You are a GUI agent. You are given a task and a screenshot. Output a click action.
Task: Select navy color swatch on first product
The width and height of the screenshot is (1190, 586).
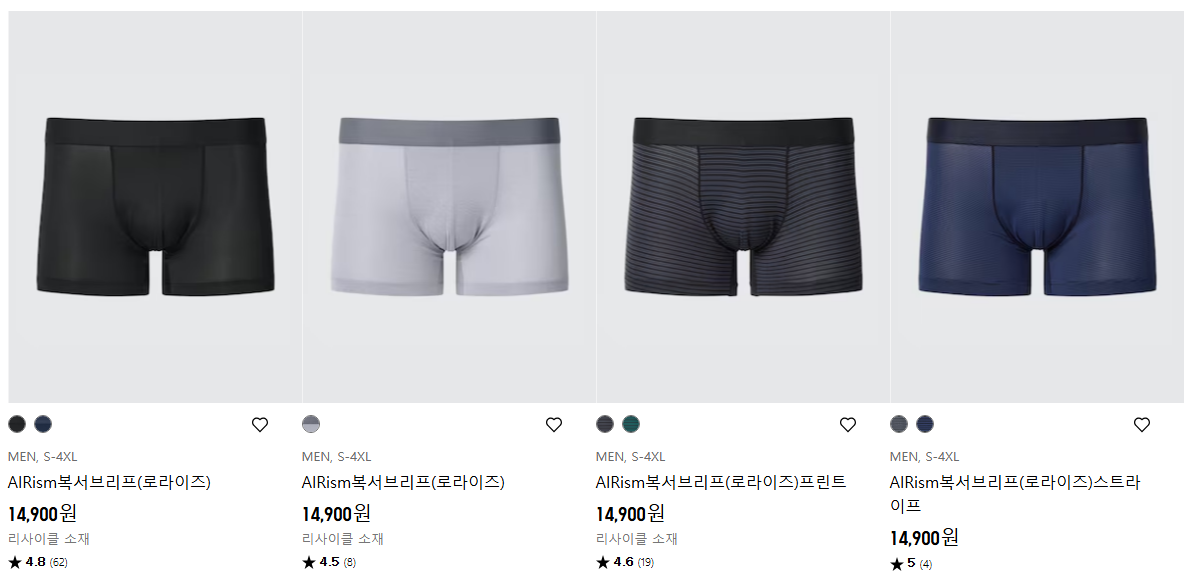click(x=42, y=424)
